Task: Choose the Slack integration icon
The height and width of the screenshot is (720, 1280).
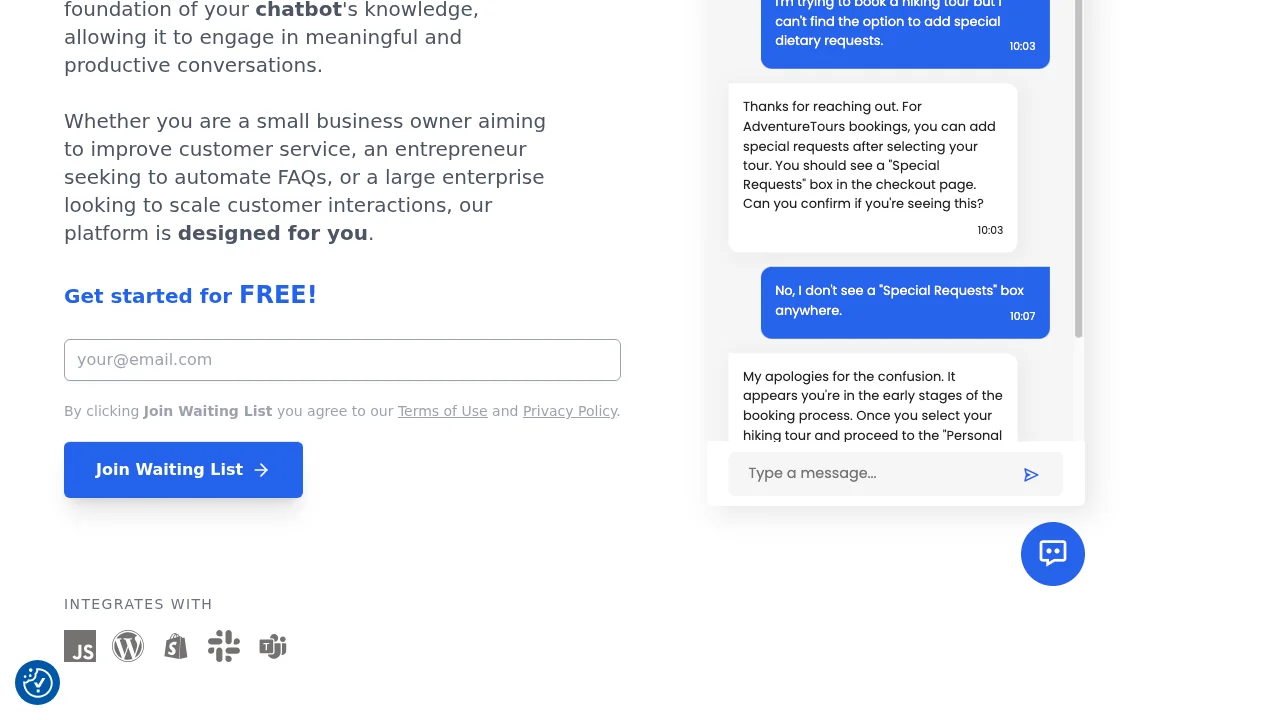Action: click(224, 646)
